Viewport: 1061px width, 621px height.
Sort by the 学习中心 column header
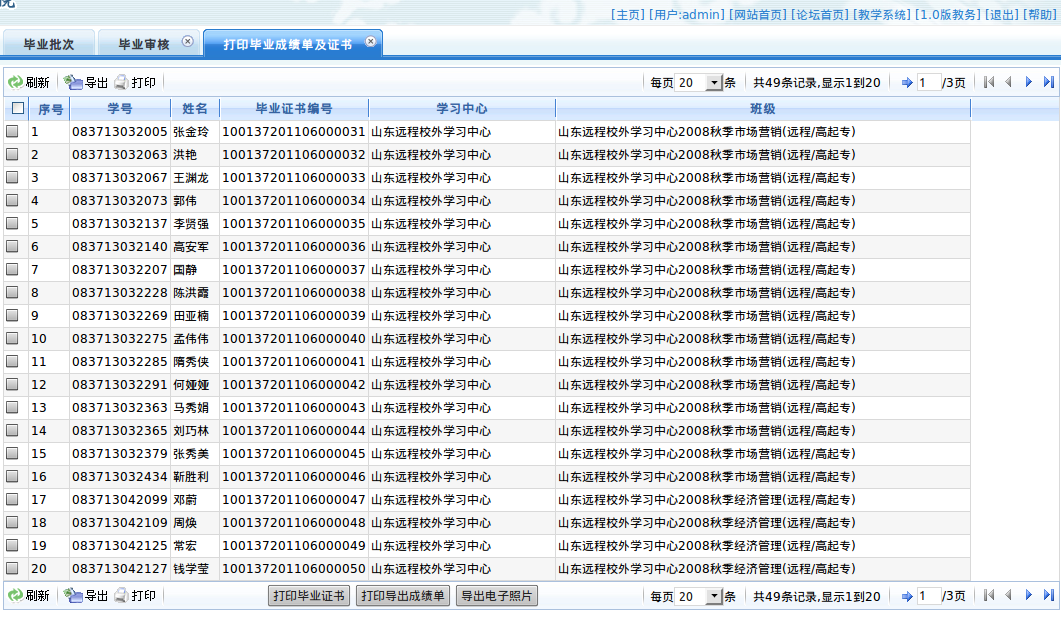[x=461, y=108]
